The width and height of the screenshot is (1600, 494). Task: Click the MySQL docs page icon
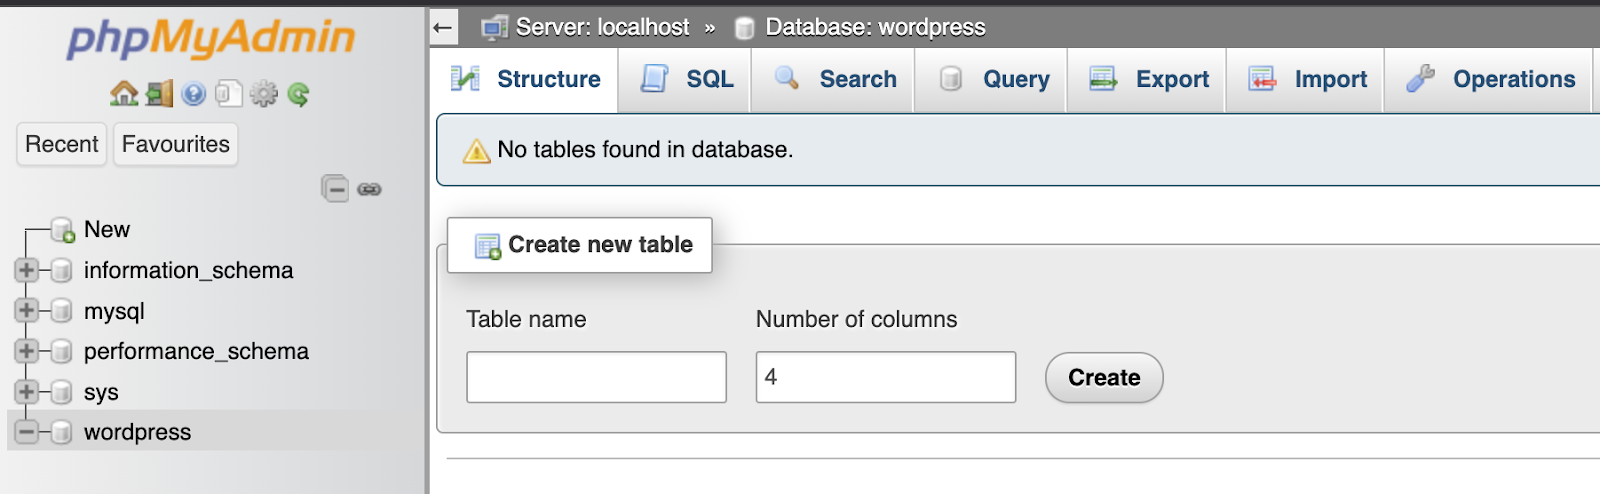(228, 94)
